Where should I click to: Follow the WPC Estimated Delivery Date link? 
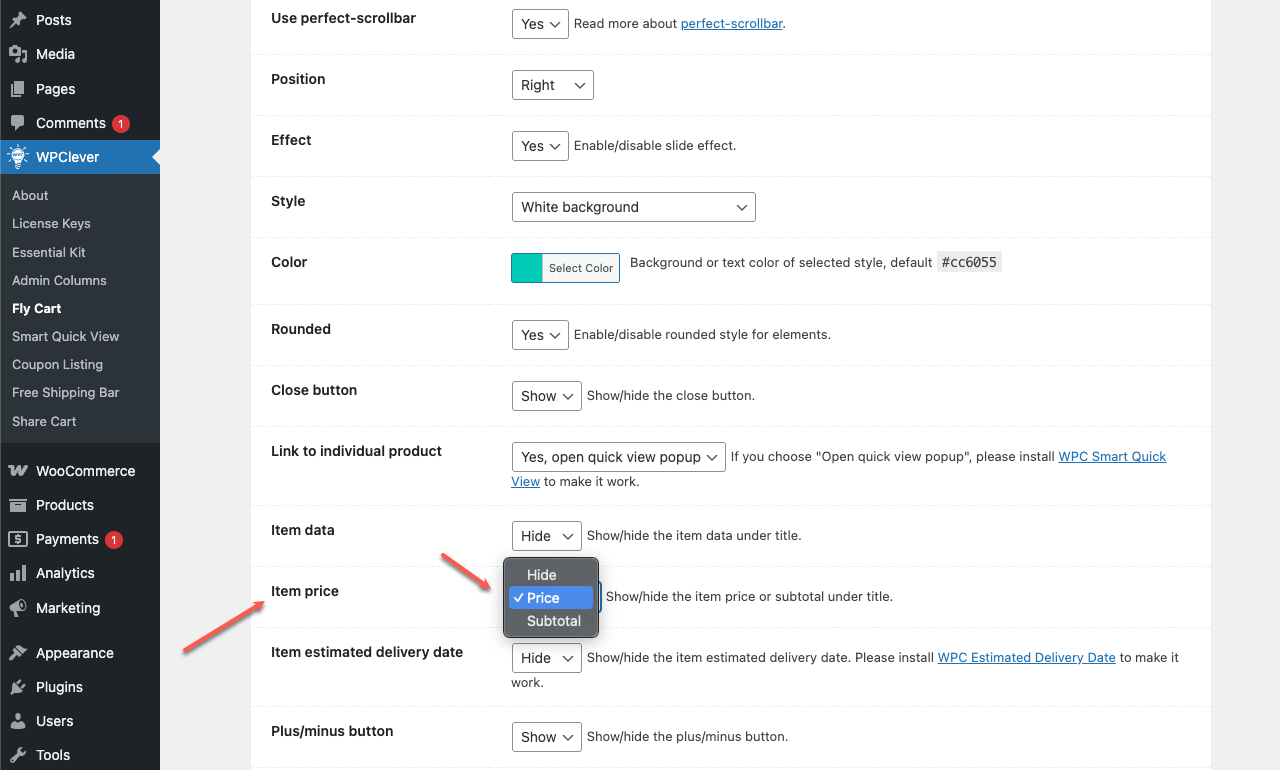[x=1026, y=658]
